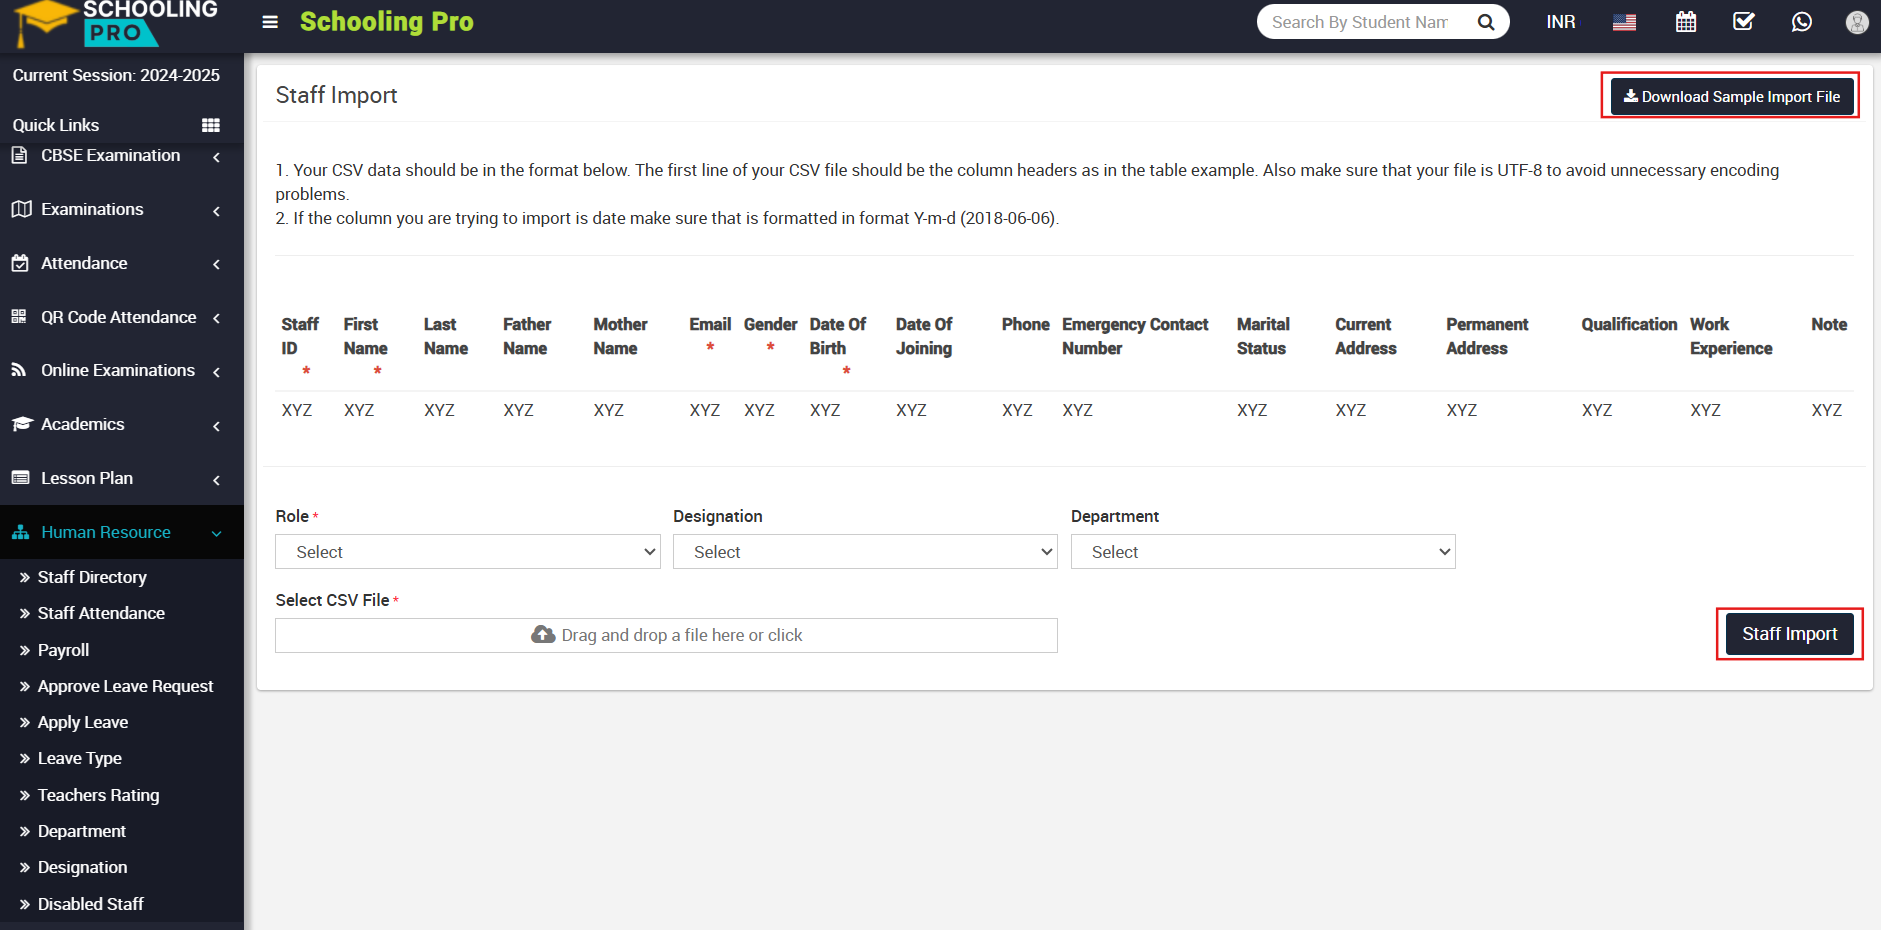The image size is (1881, 930).
Task: Go to Staff Directory
Action: (x=92, y=577)
